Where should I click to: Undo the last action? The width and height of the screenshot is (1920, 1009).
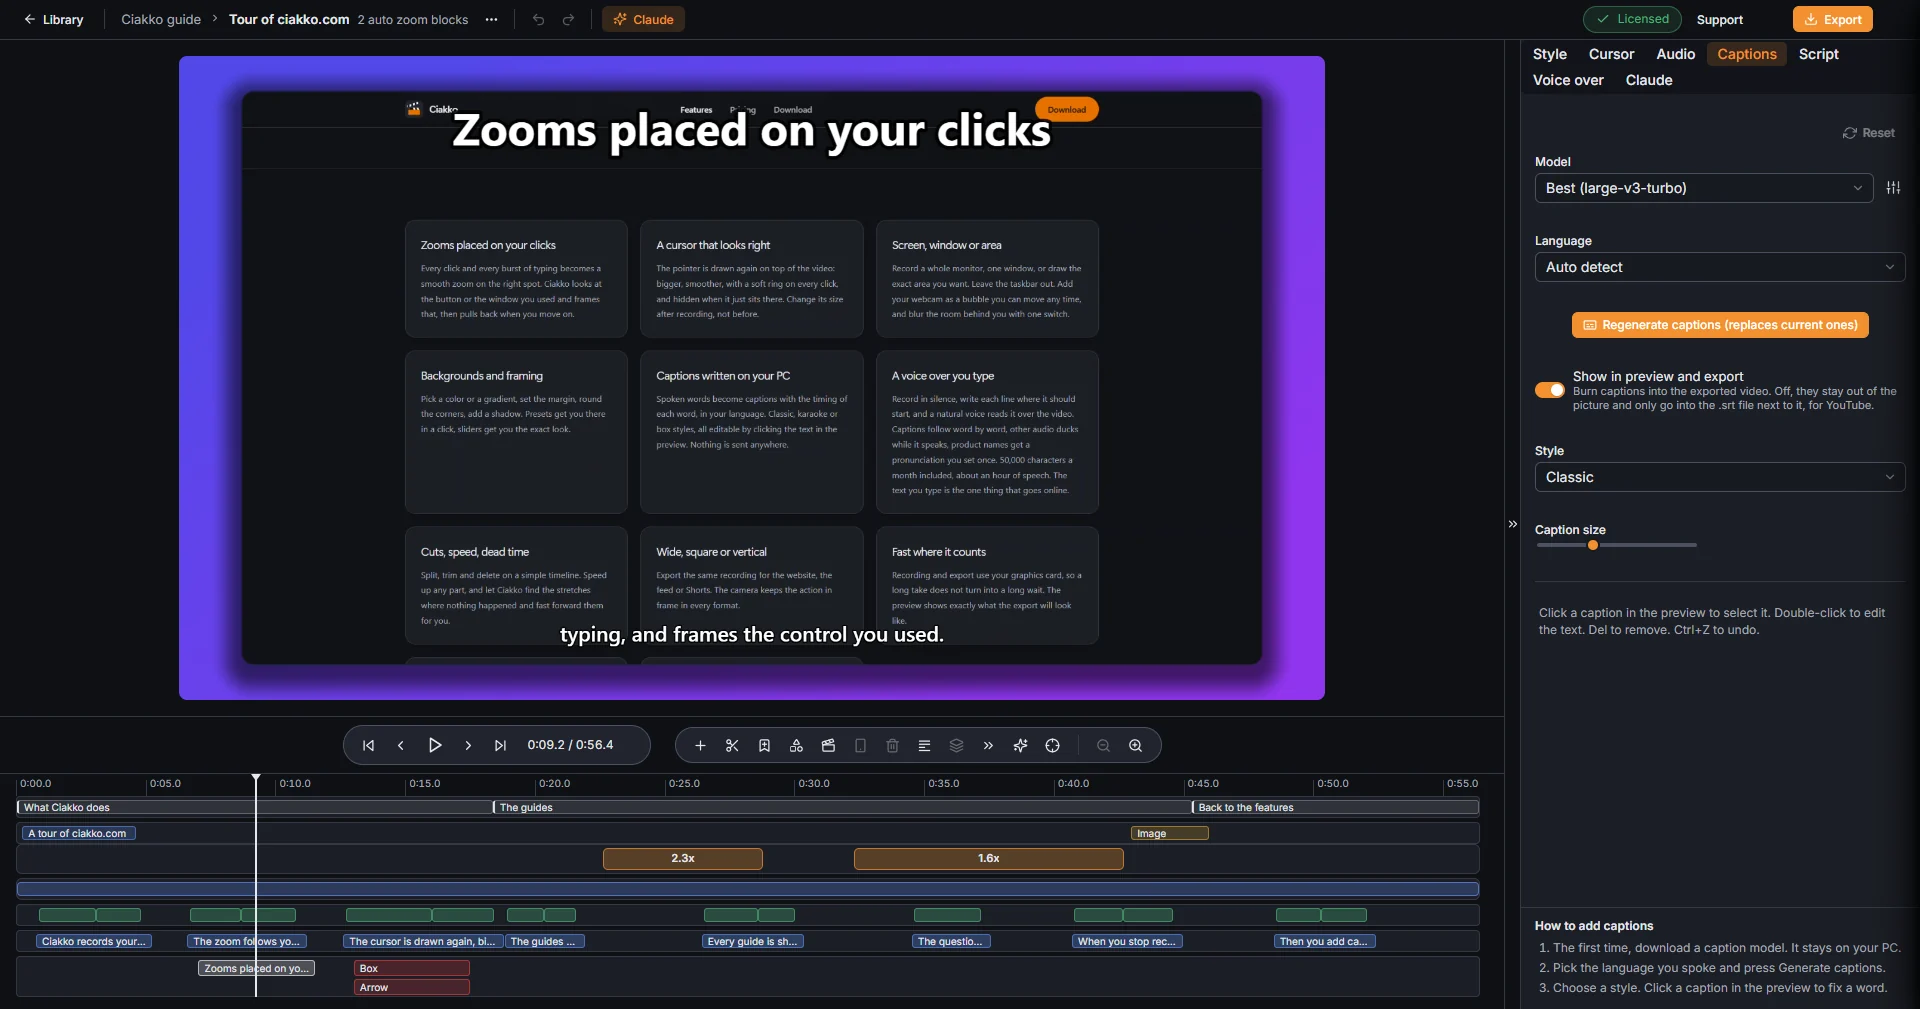[x=538, y=19]
